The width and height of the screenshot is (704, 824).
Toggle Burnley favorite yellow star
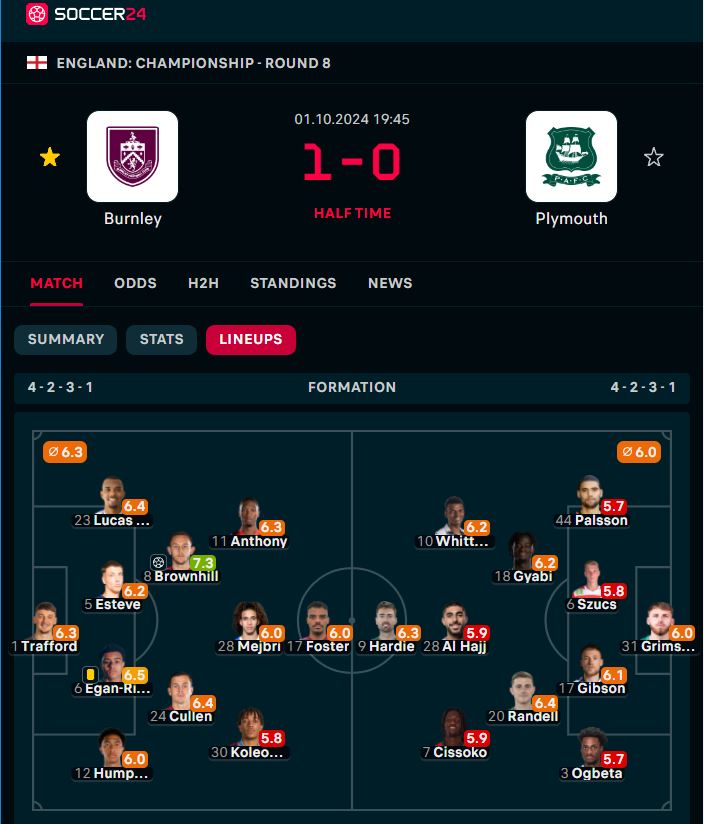point(49,157)
